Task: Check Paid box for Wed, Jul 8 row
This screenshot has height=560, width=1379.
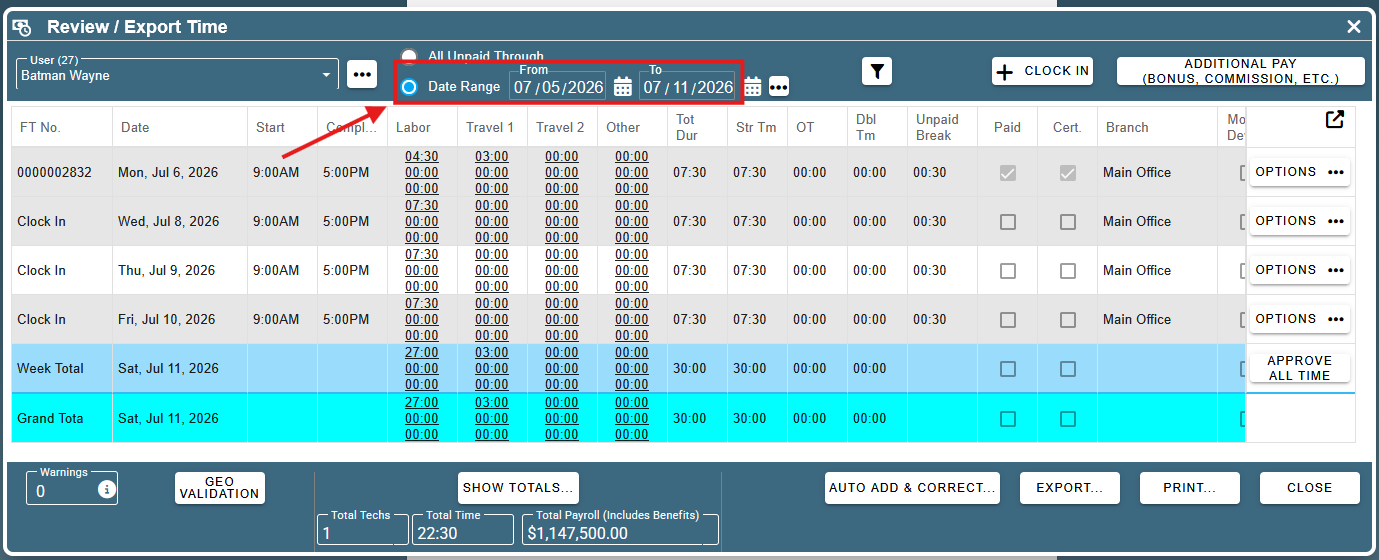Action: pos(1008,221)
